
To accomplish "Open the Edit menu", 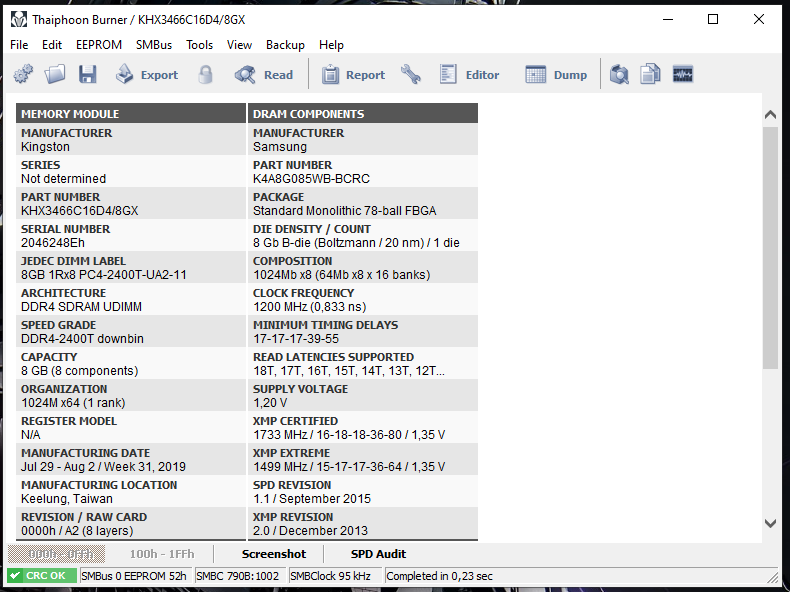I will [52, 45].
